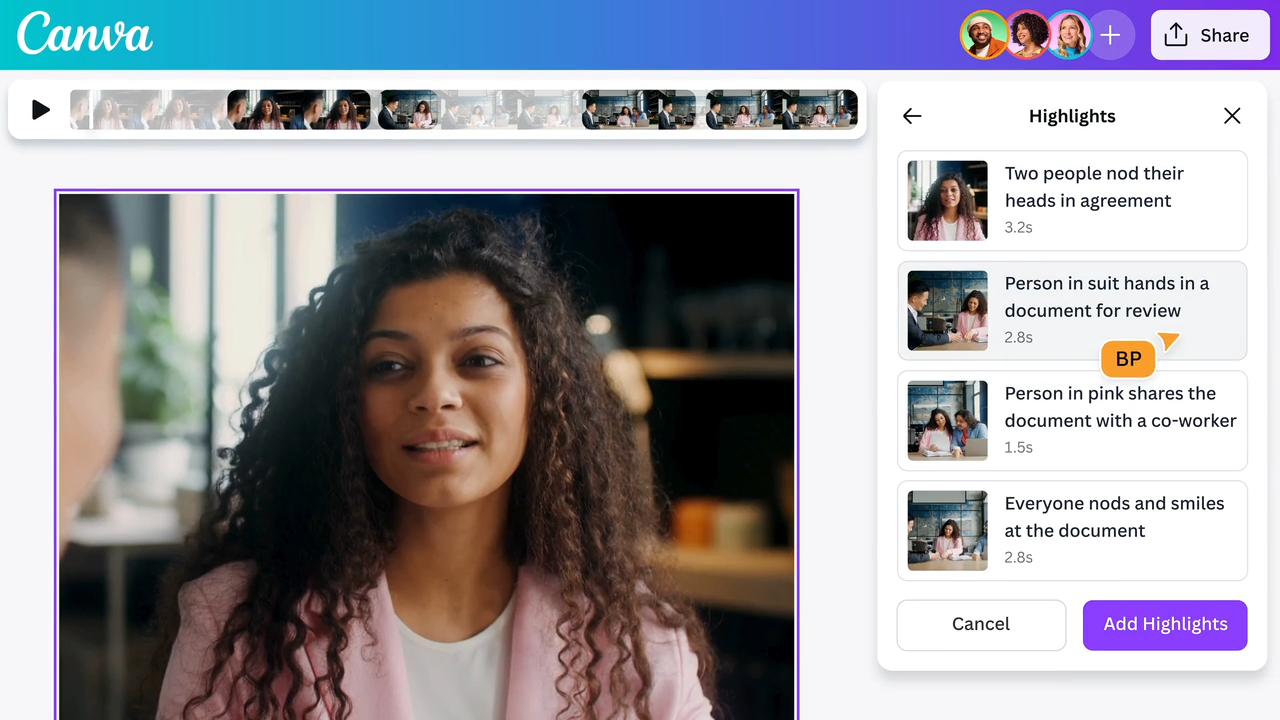The width and height of the screenshot is (1280, 720).
Task: Click the plus icon to add collaborator
Action: coord(1110,36)
